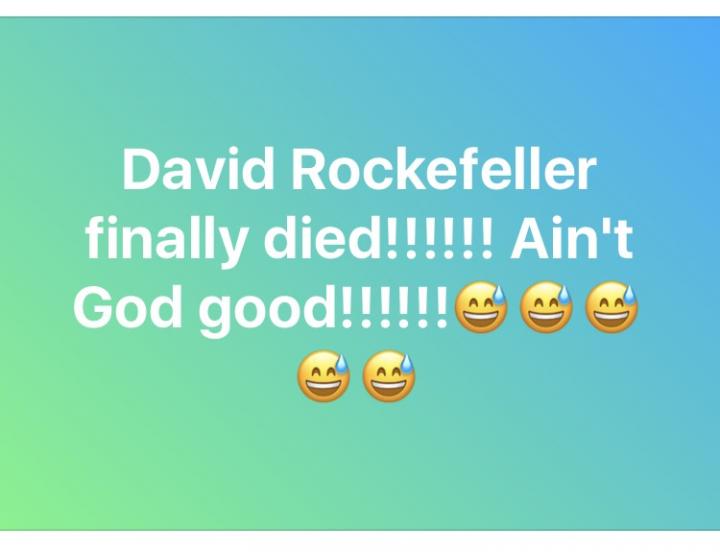Click the word "God" in the post

[130, 307]
